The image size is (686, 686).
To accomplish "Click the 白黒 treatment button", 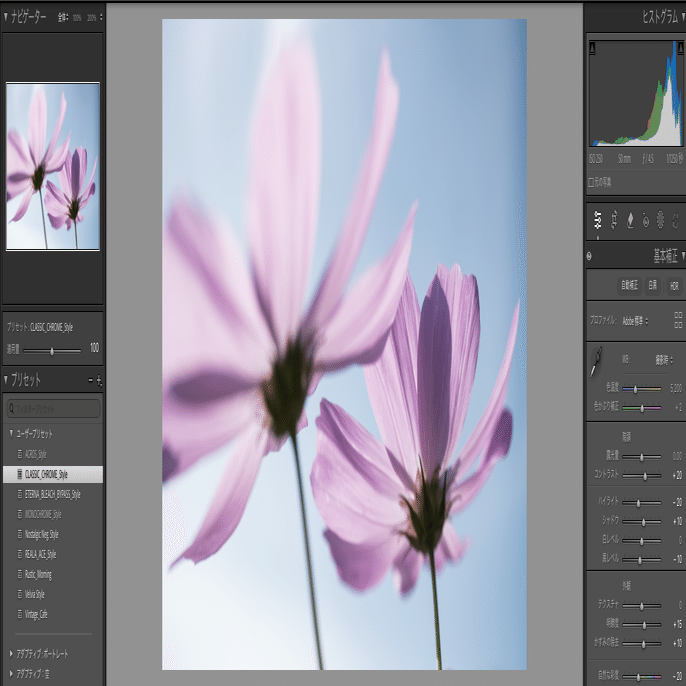I will (x=652, y=286).
